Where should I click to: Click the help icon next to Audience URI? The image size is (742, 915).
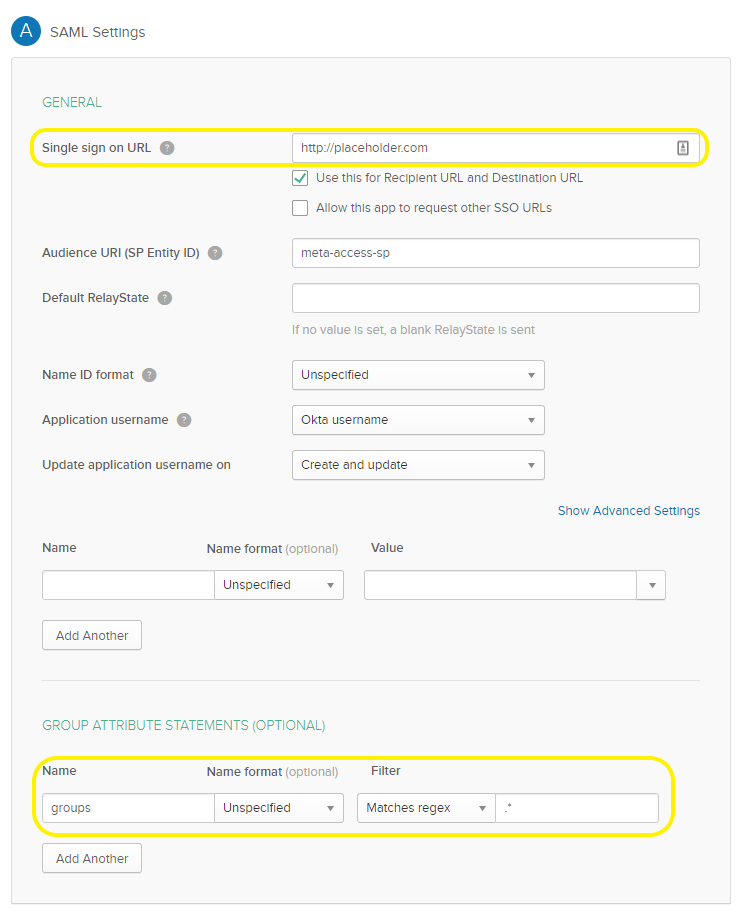(215, 253)
